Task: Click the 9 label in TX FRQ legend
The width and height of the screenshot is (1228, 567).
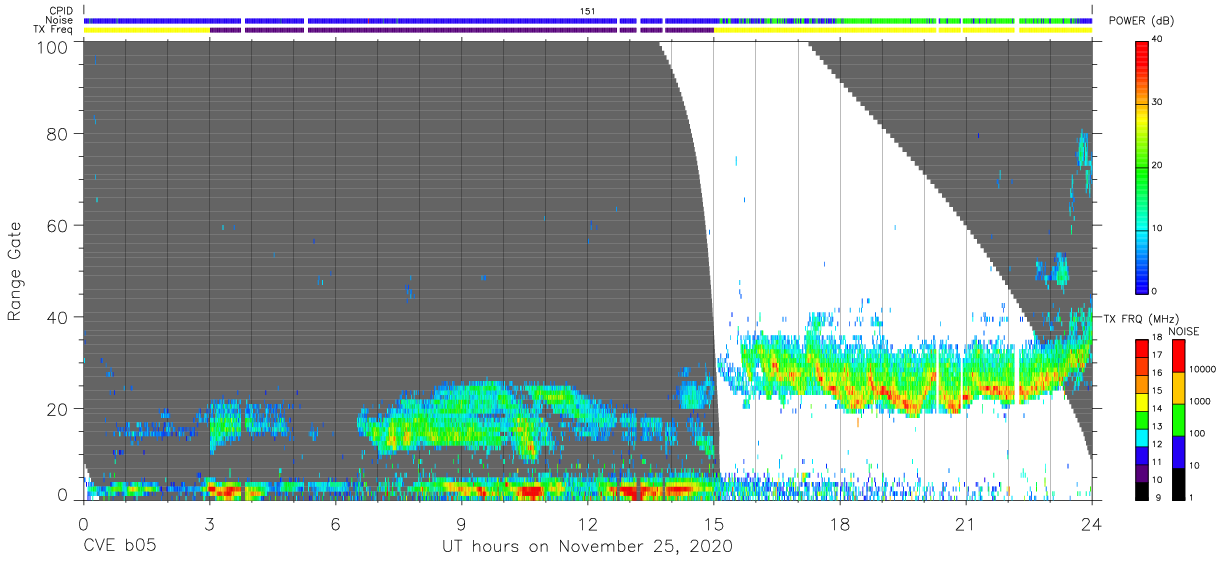Action: pyautogui.click(x=1158, y=497)
